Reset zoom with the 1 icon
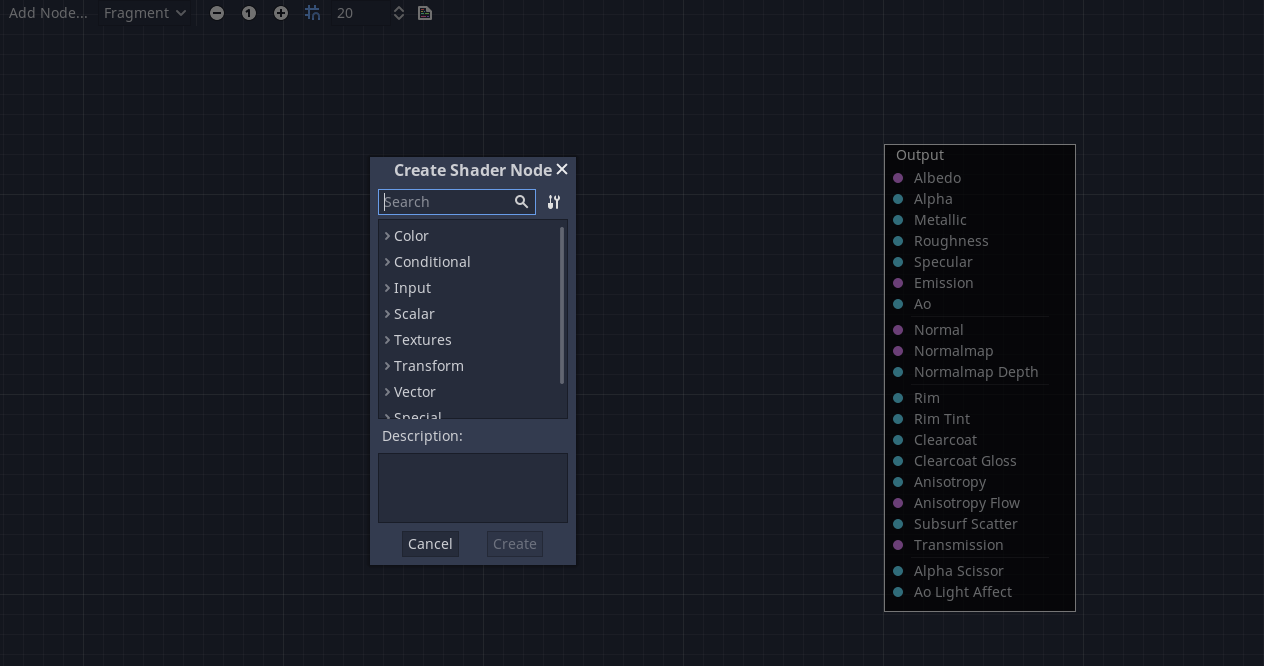The height and width of the screenshot is (666, 1264). [x=249, y=13]
